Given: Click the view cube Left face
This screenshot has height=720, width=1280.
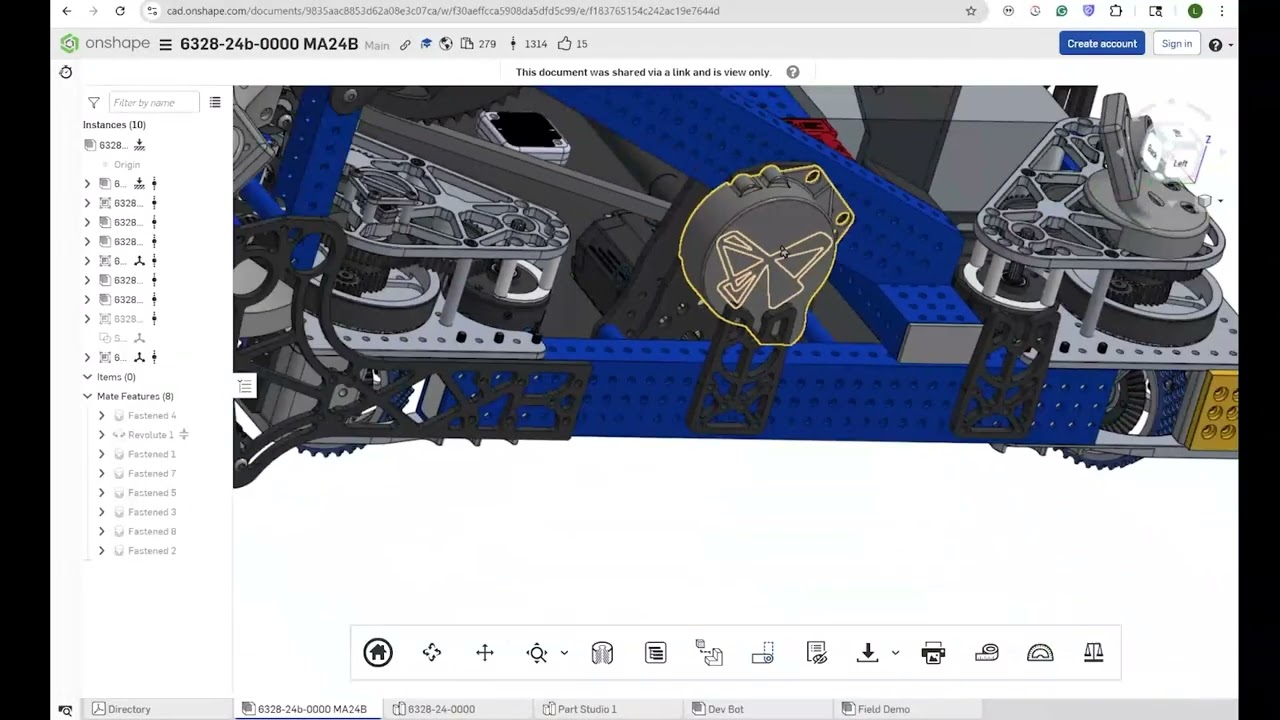Looking at the screenshot, I should pyautogui.click(x=1180, y=164).
